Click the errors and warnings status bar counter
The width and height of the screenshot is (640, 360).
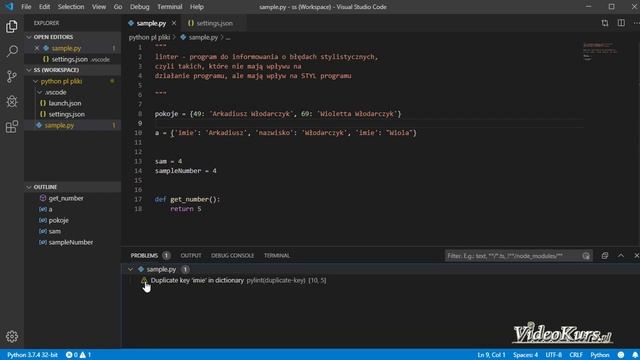78,355
